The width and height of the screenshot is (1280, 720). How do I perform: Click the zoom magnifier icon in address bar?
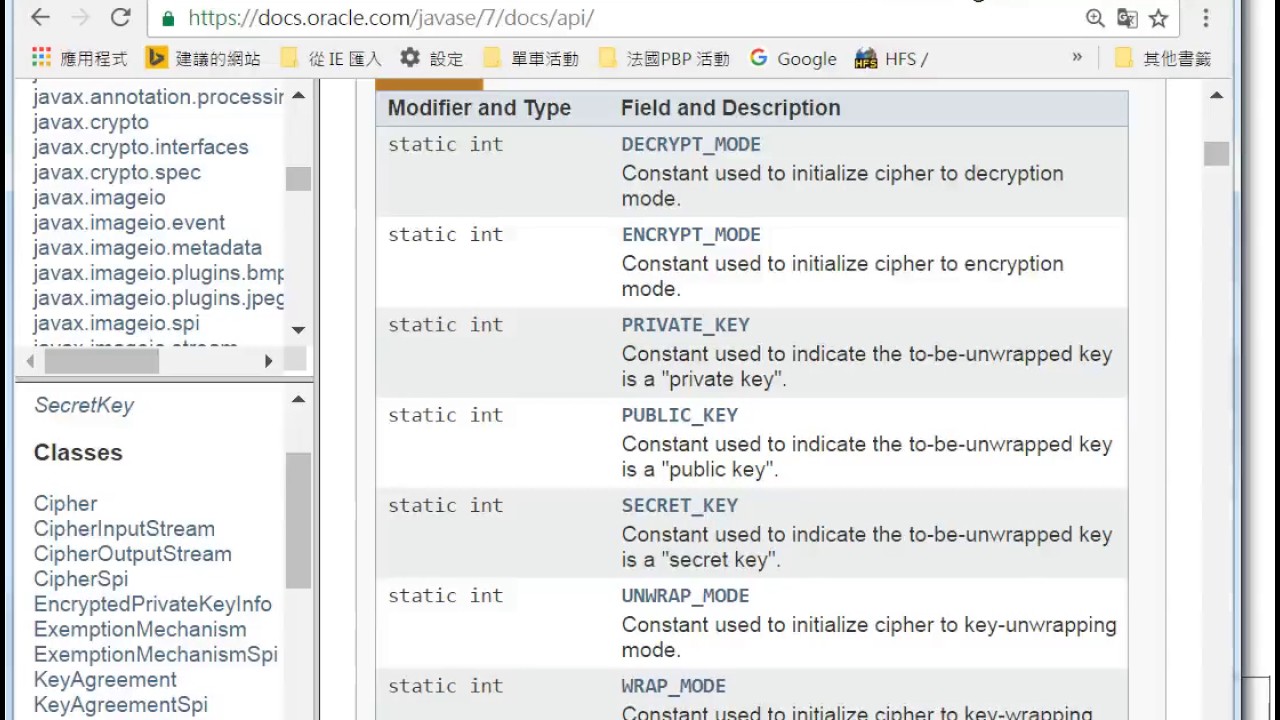pos(1095,18)
